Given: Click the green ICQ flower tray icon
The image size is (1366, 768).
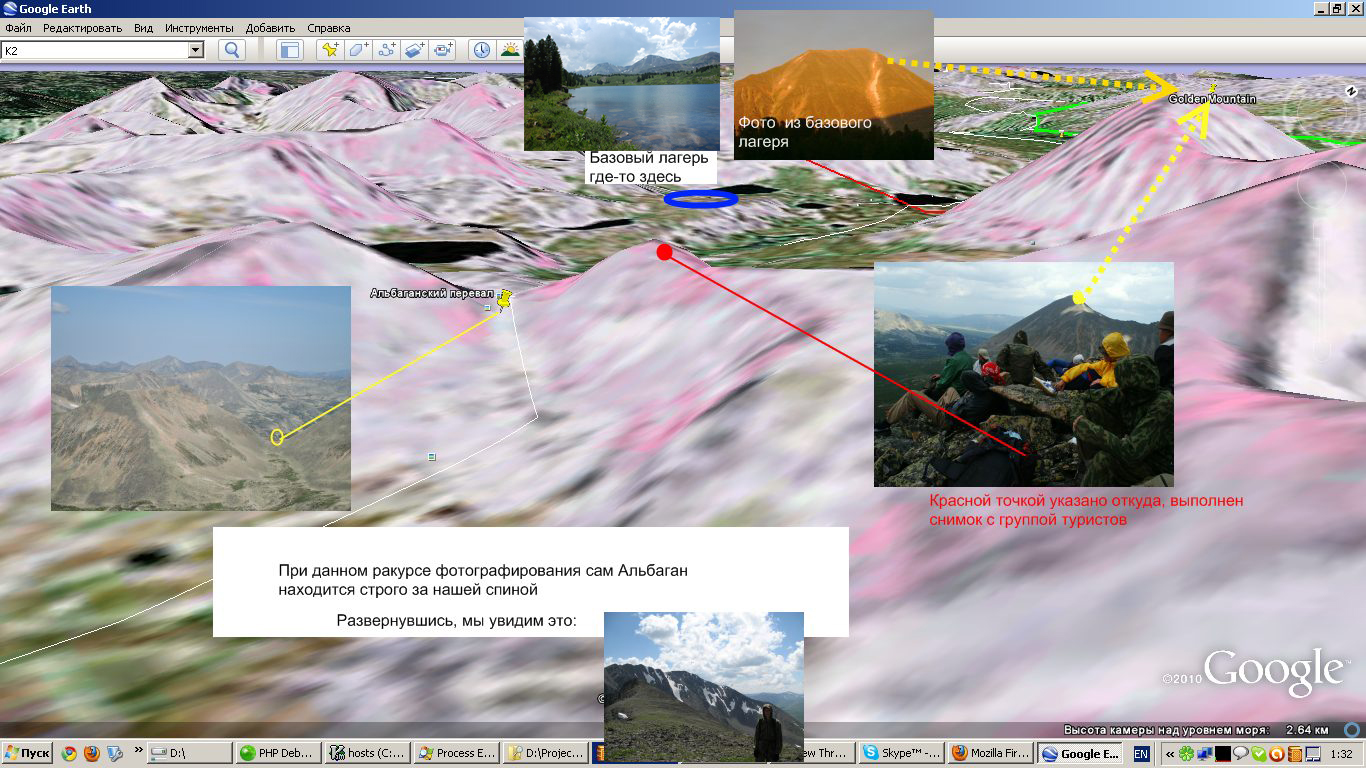Looking at the screenshot, I should point(1186,754).
